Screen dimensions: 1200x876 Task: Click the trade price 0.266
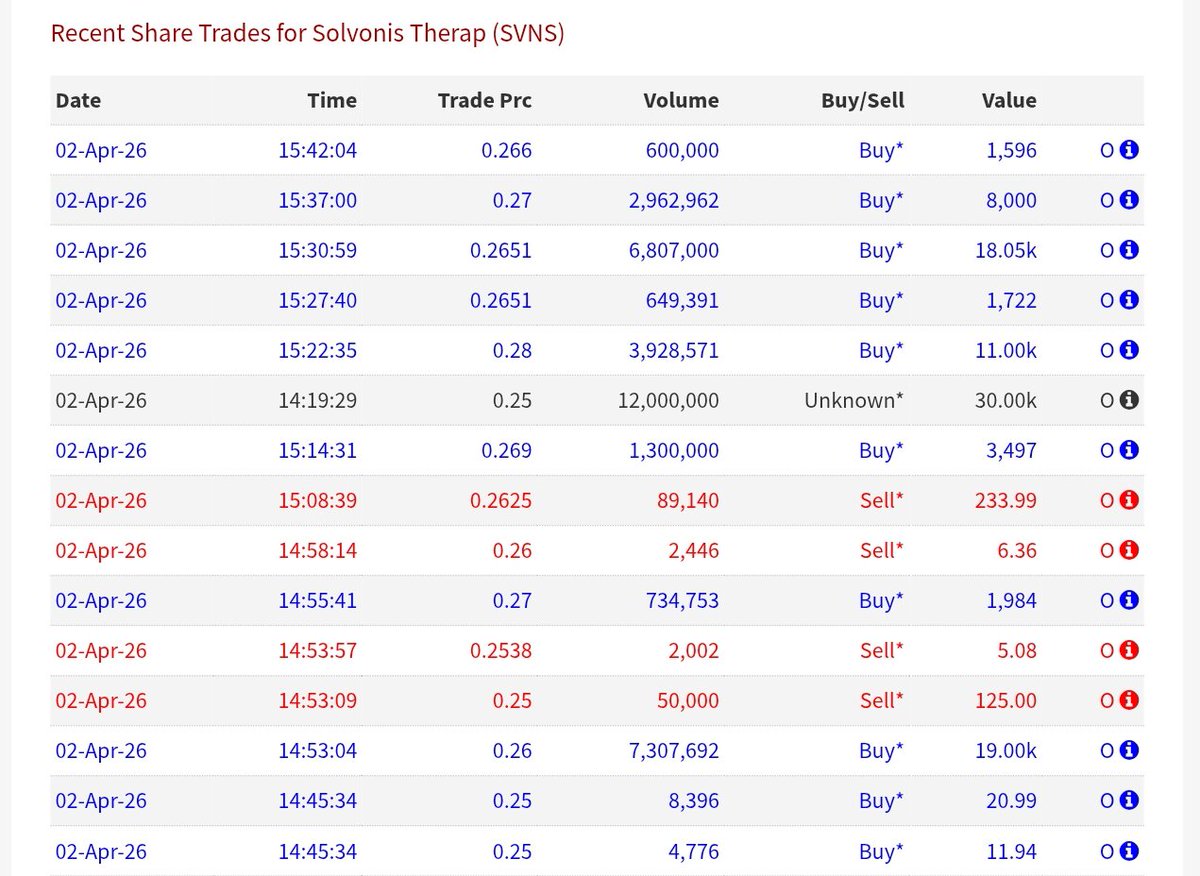coord(507,150)
